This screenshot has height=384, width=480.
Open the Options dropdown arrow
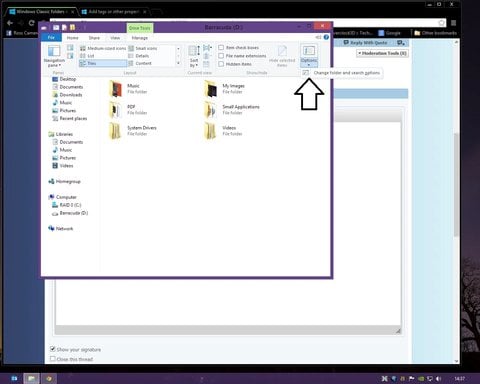tap(309, 65)
